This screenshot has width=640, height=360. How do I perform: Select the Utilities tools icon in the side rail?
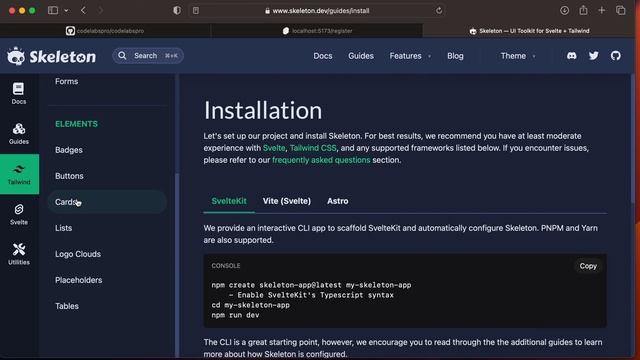[19, 249]
